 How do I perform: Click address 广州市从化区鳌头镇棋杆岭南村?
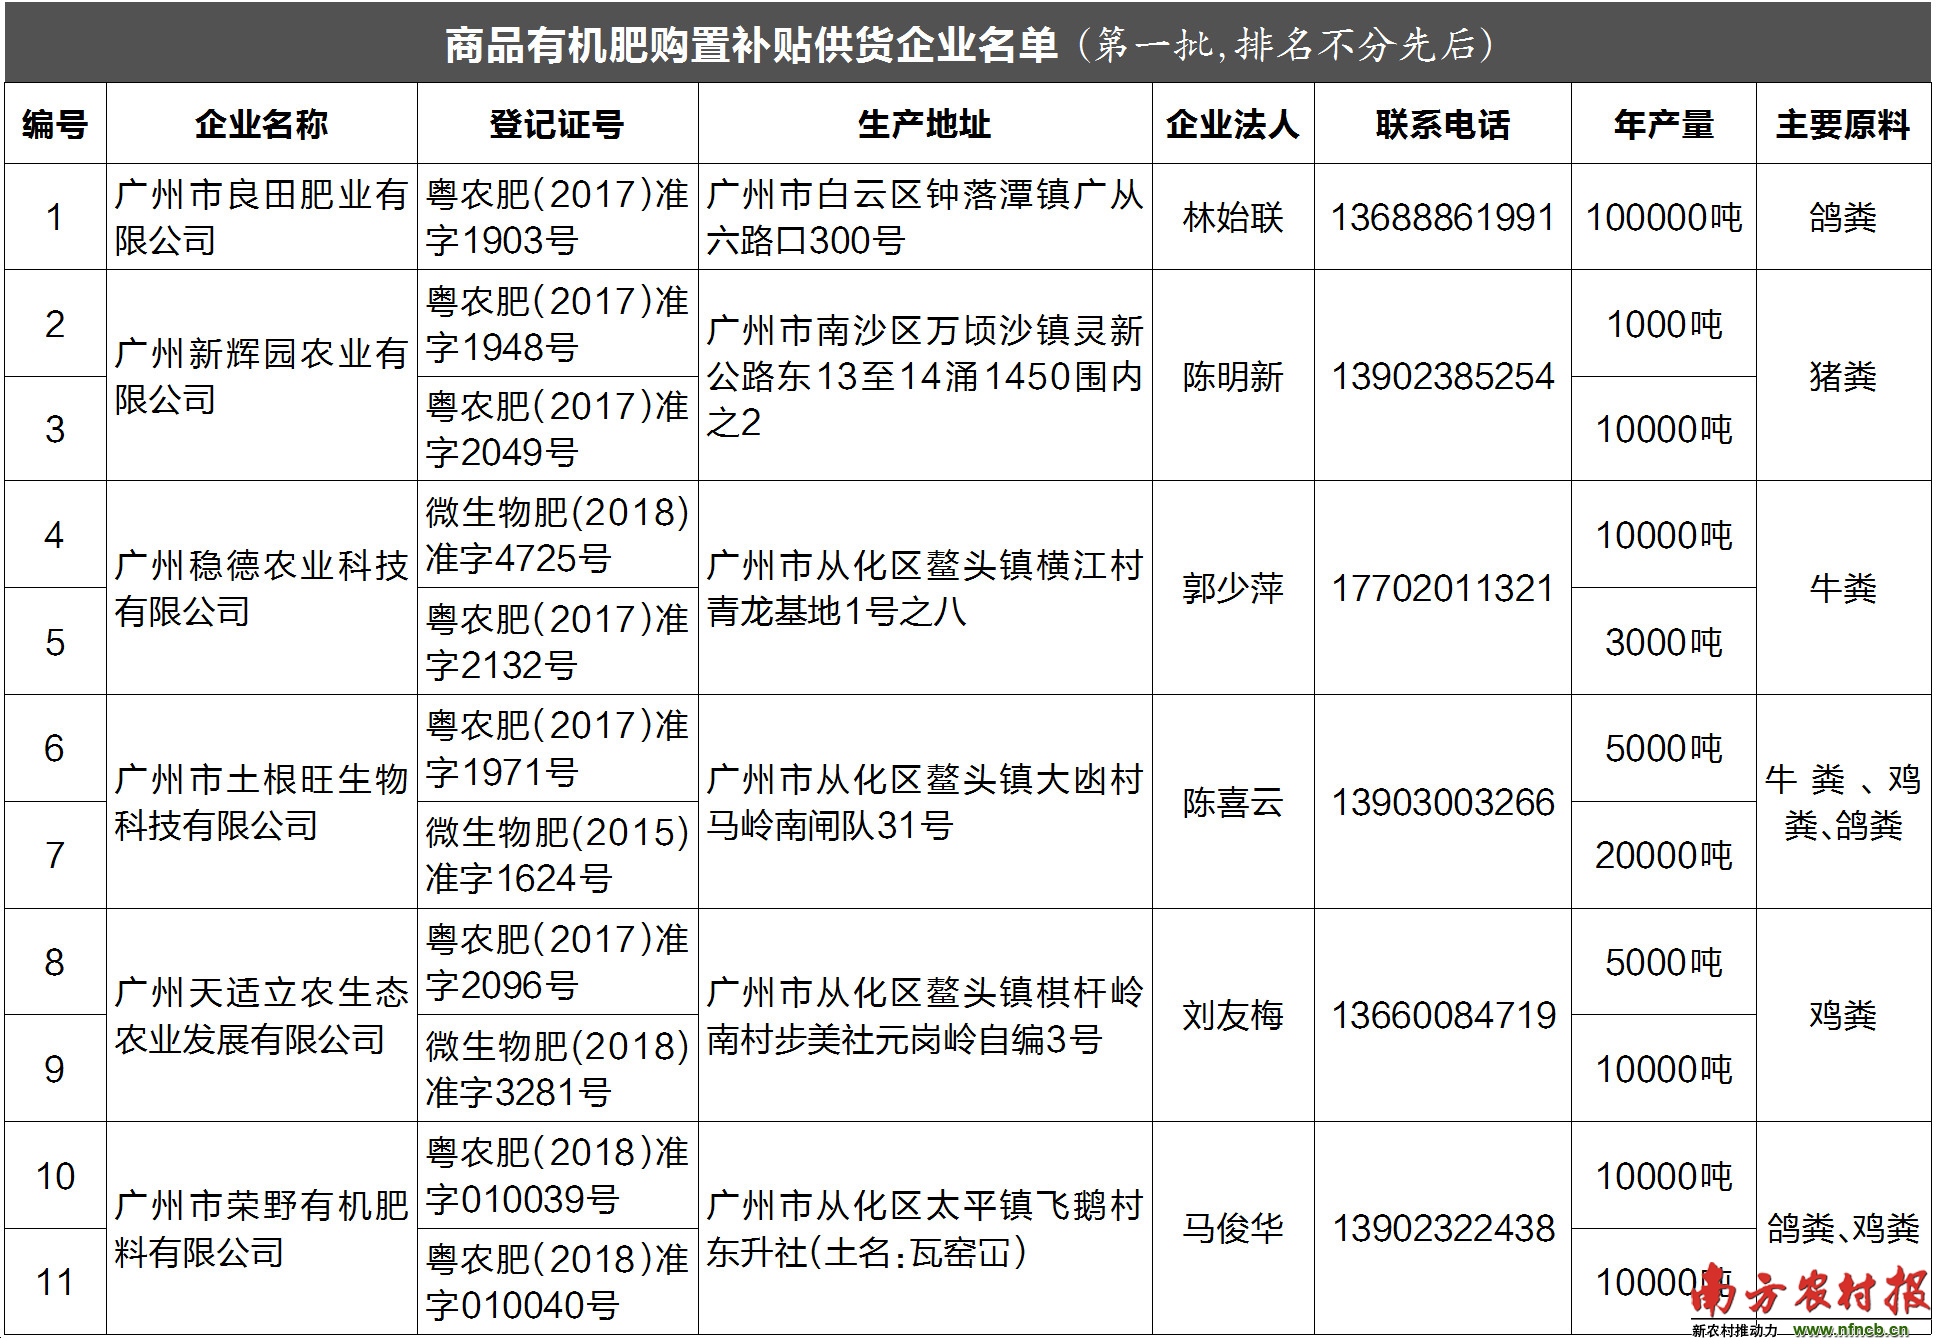[925, 1015]
